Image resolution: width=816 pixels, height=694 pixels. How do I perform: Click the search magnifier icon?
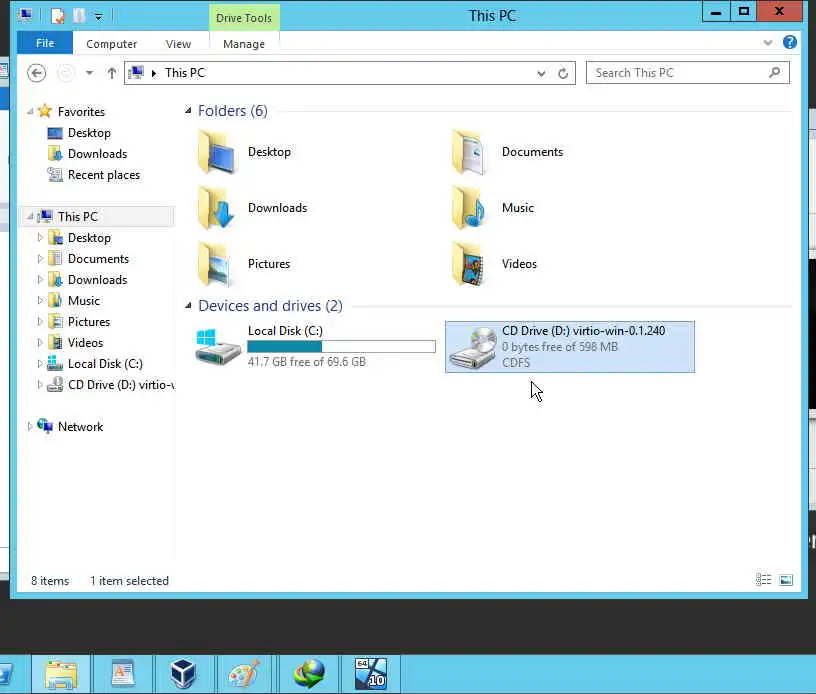(774, 72)
